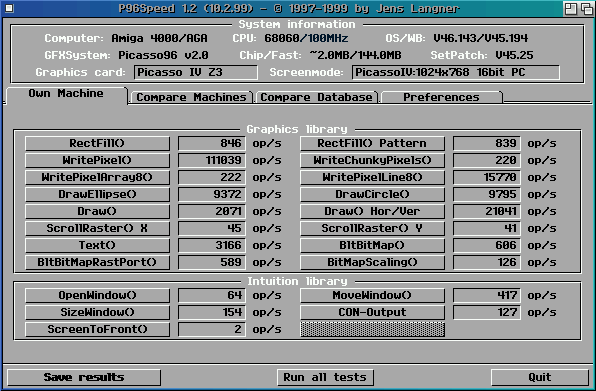Click the window zoom gadget in title bar
Image resolution: width=596 pixels, height=391 pixels.
tap(571, 8)
